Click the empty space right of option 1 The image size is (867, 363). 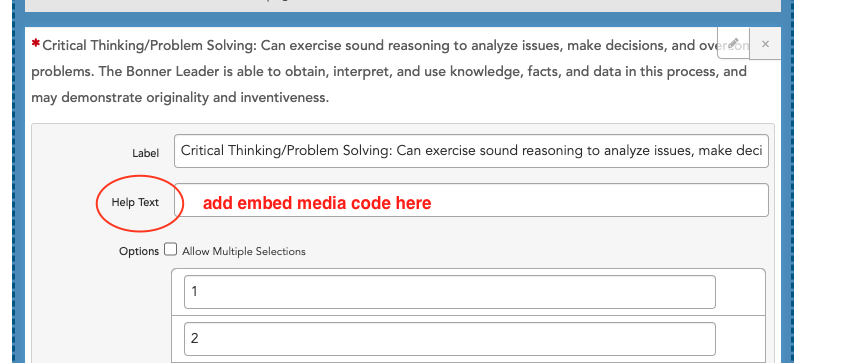[740, 292]
